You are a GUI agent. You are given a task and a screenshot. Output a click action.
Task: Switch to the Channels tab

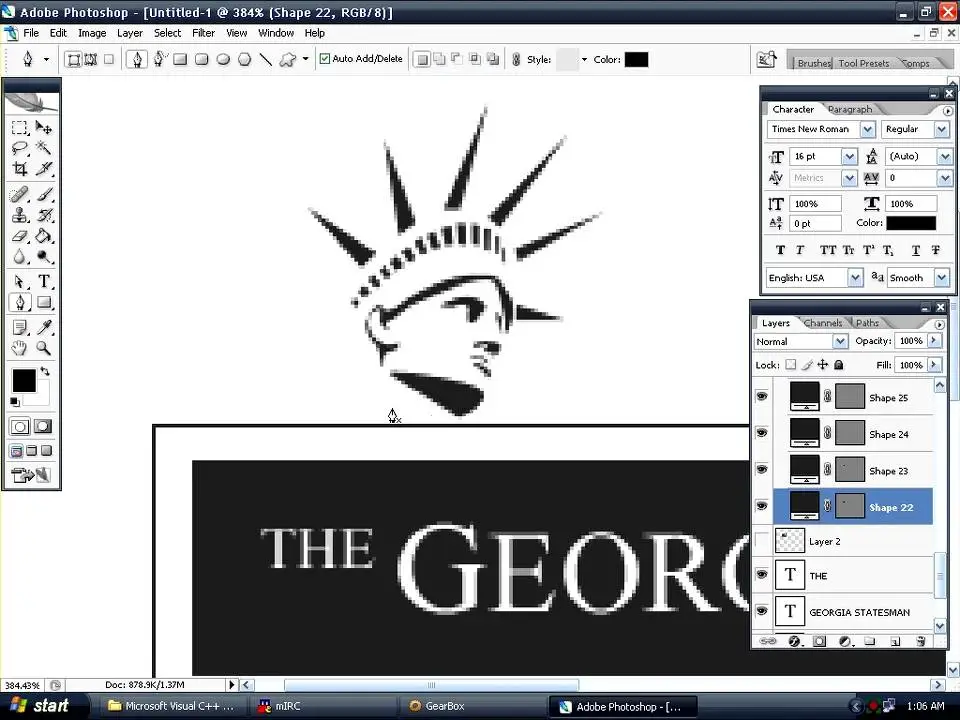(822, 323)
